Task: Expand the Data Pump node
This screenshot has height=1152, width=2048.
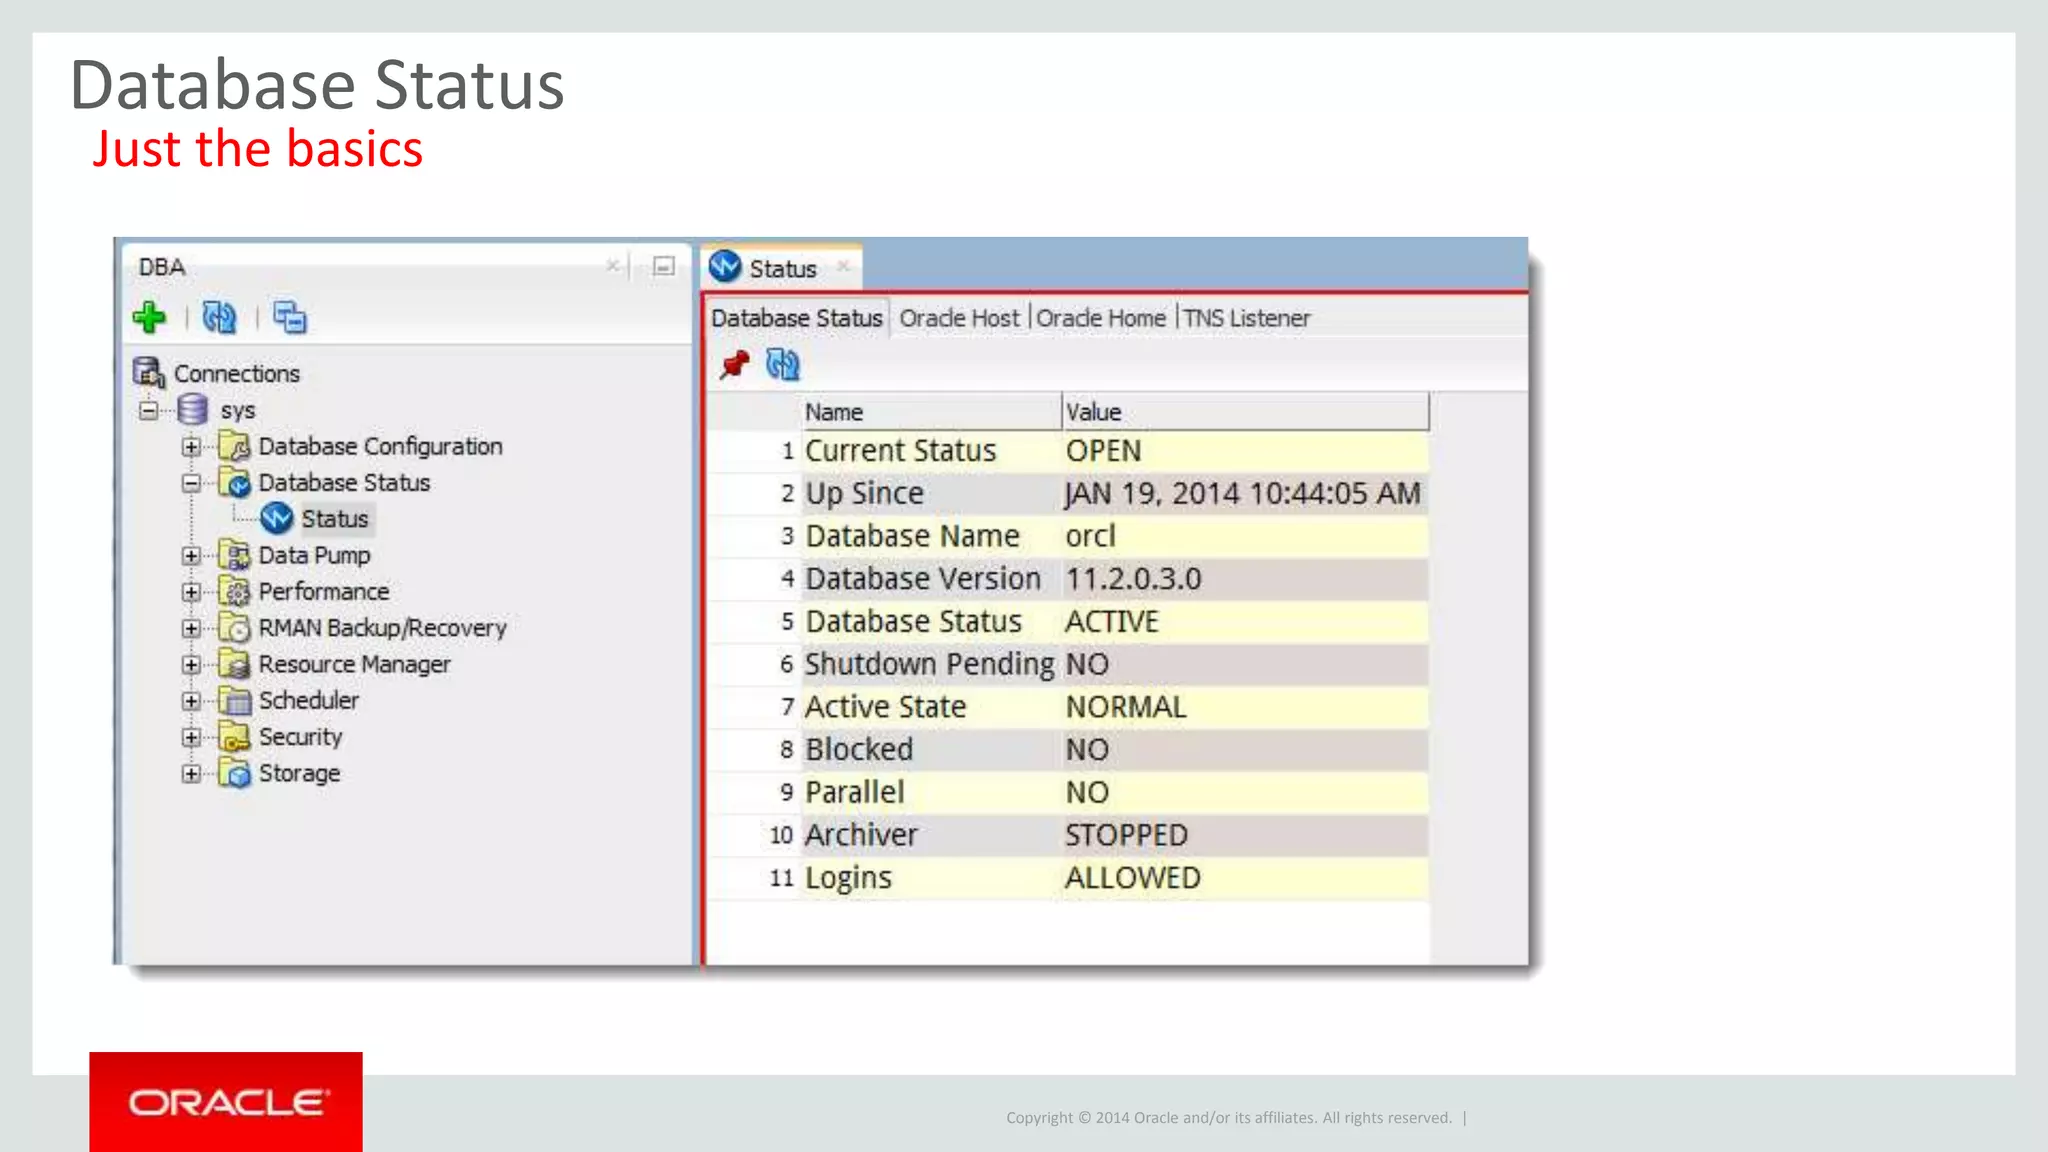Action: pos(191,555)
